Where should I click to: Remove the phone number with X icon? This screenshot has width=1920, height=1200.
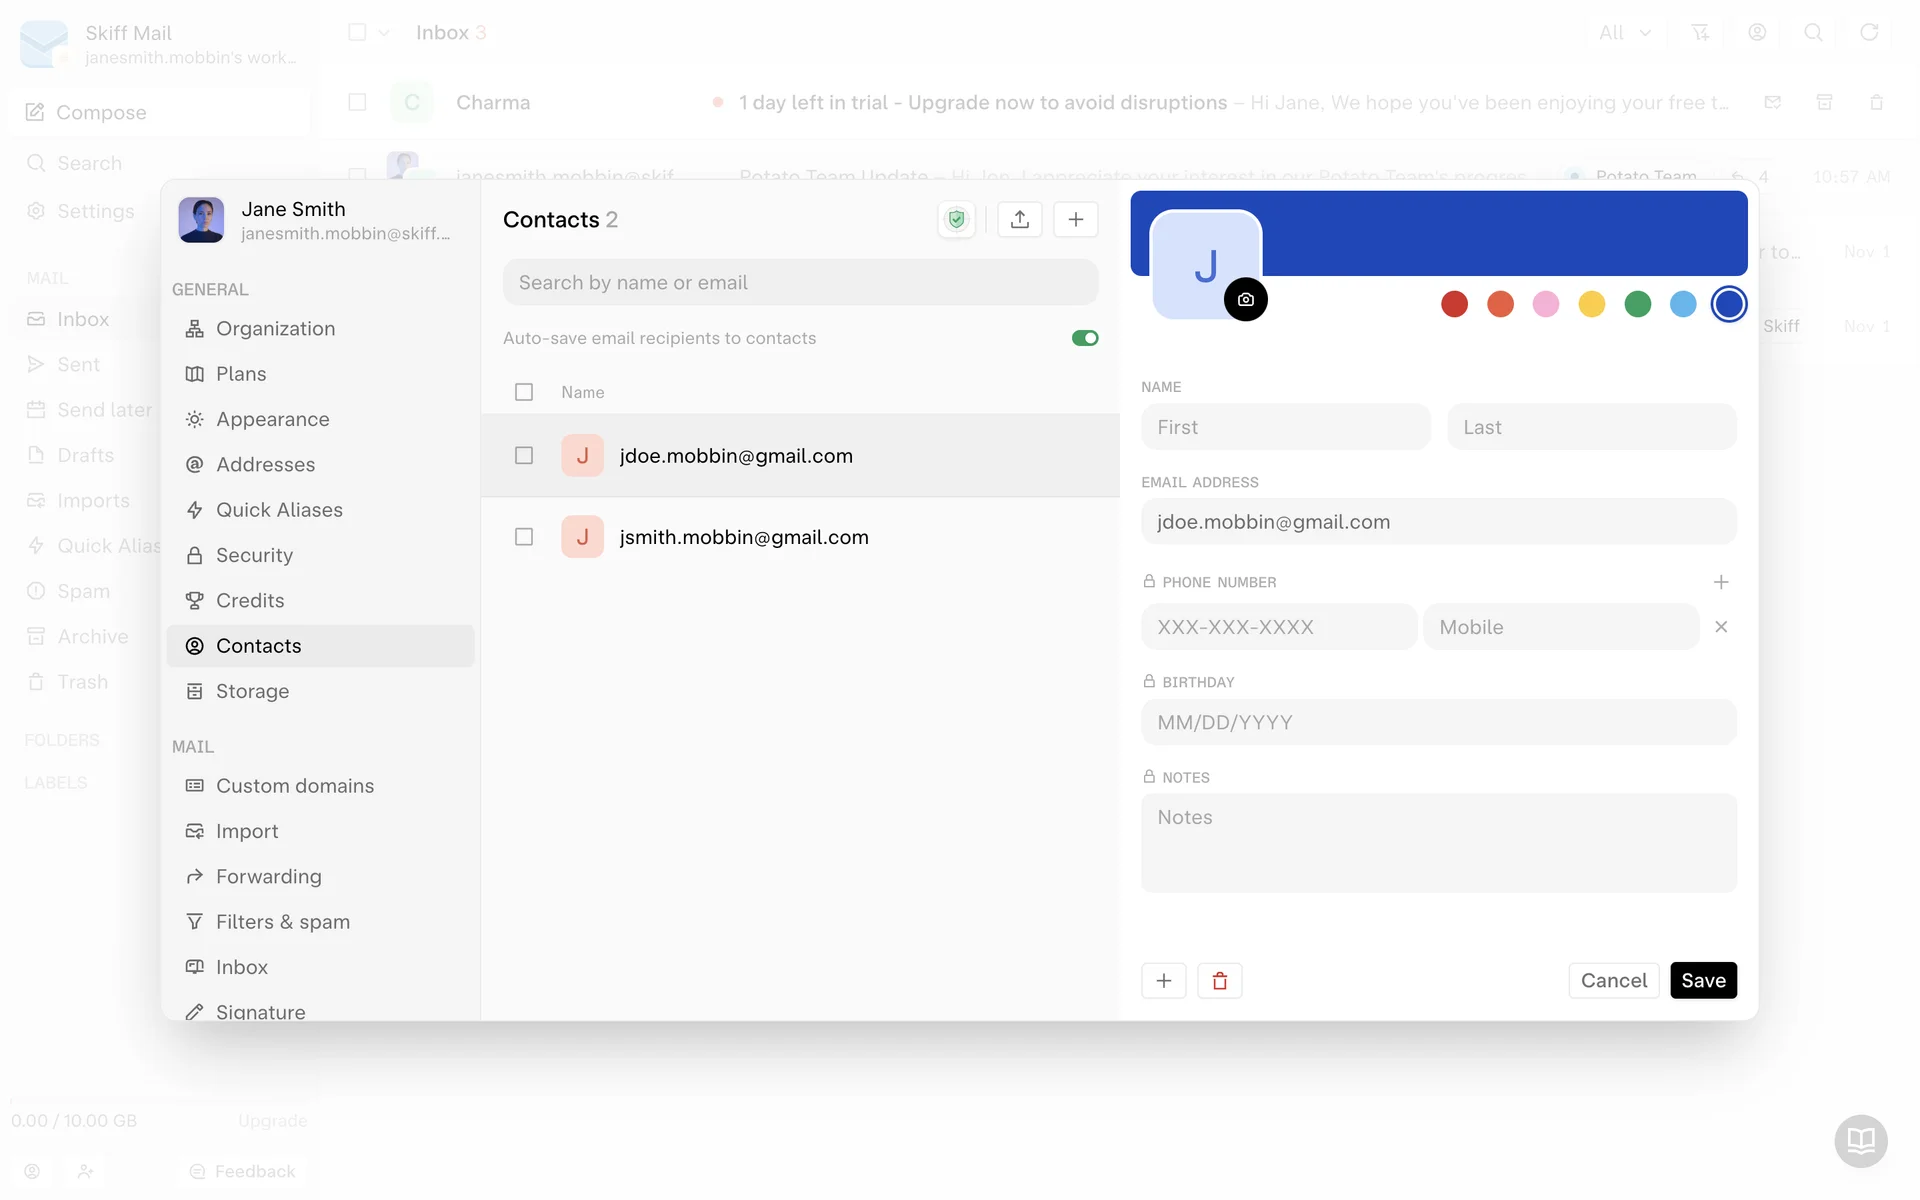point(1720,627)
